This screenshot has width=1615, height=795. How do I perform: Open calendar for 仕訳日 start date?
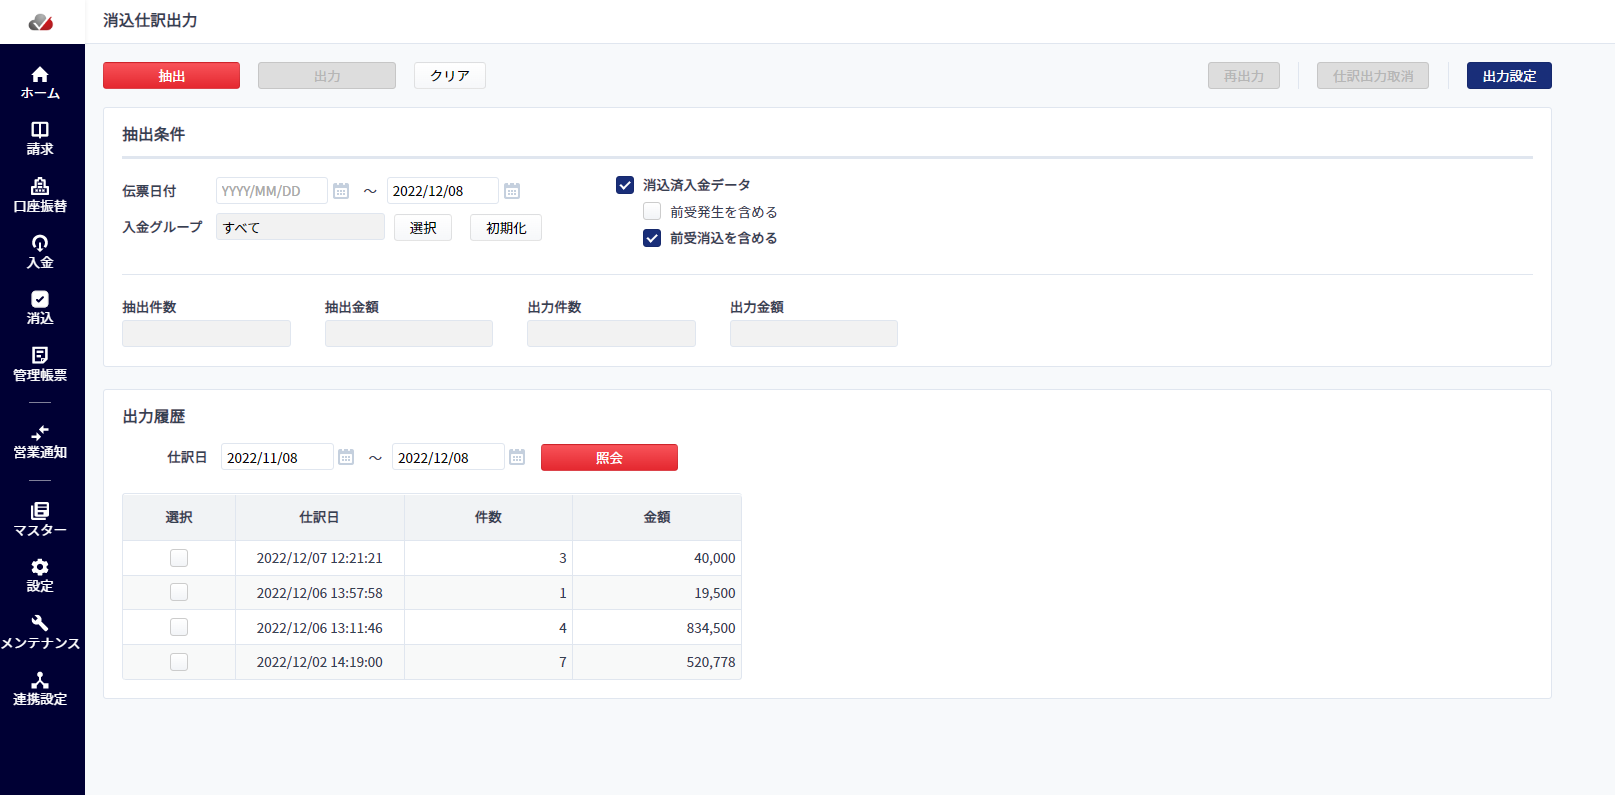346,457
